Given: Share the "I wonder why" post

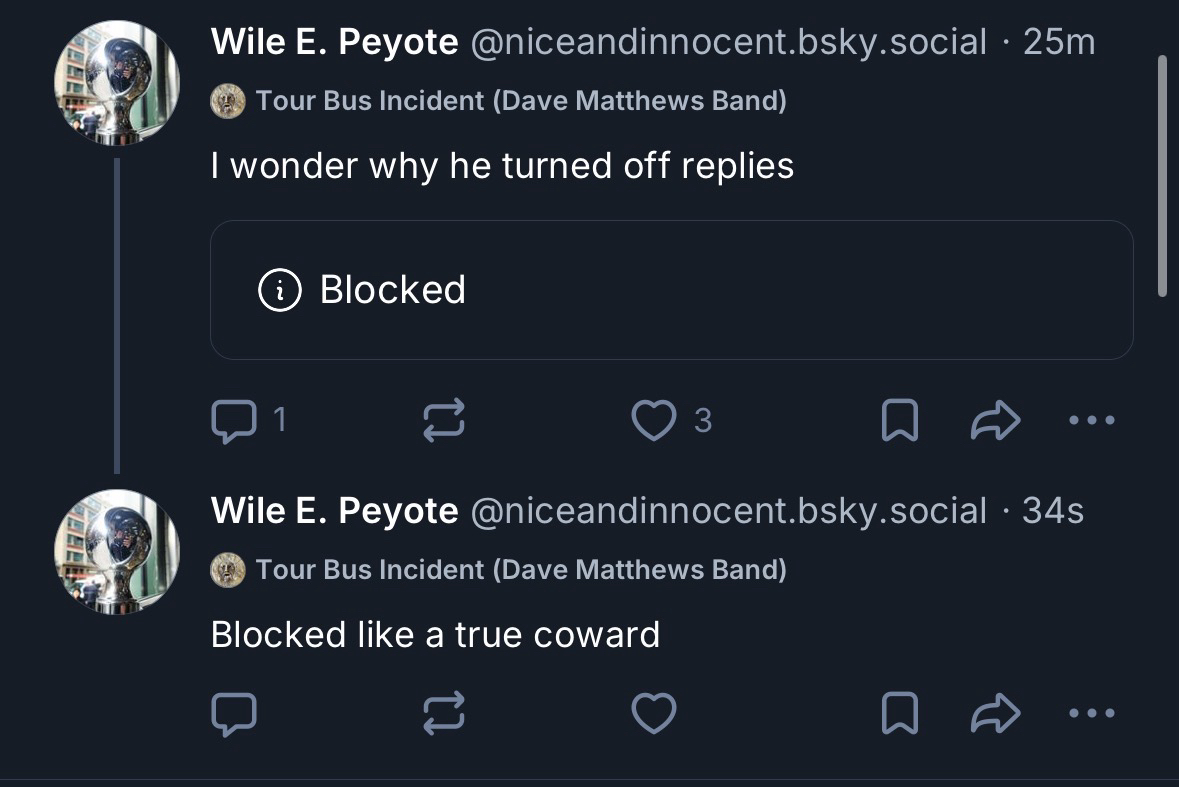Looking at the screenshot, I should tap(994, 422).
